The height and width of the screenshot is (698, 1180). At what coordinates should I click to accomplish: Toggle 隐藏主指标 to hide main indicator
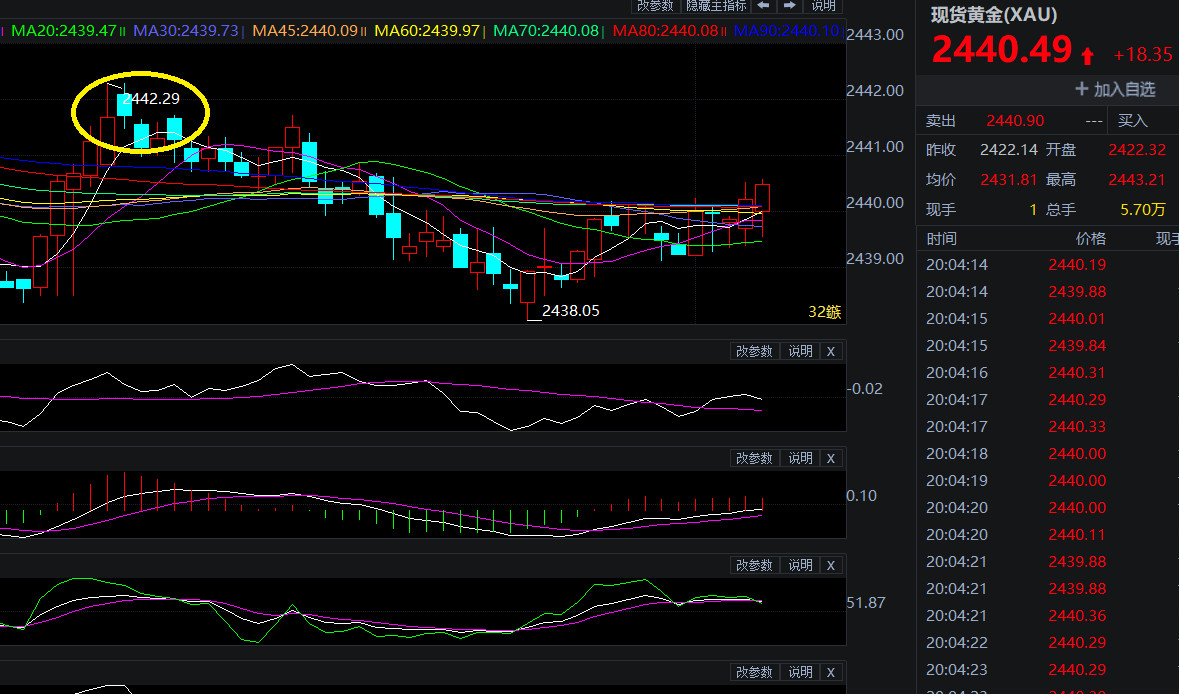(715, 6)
